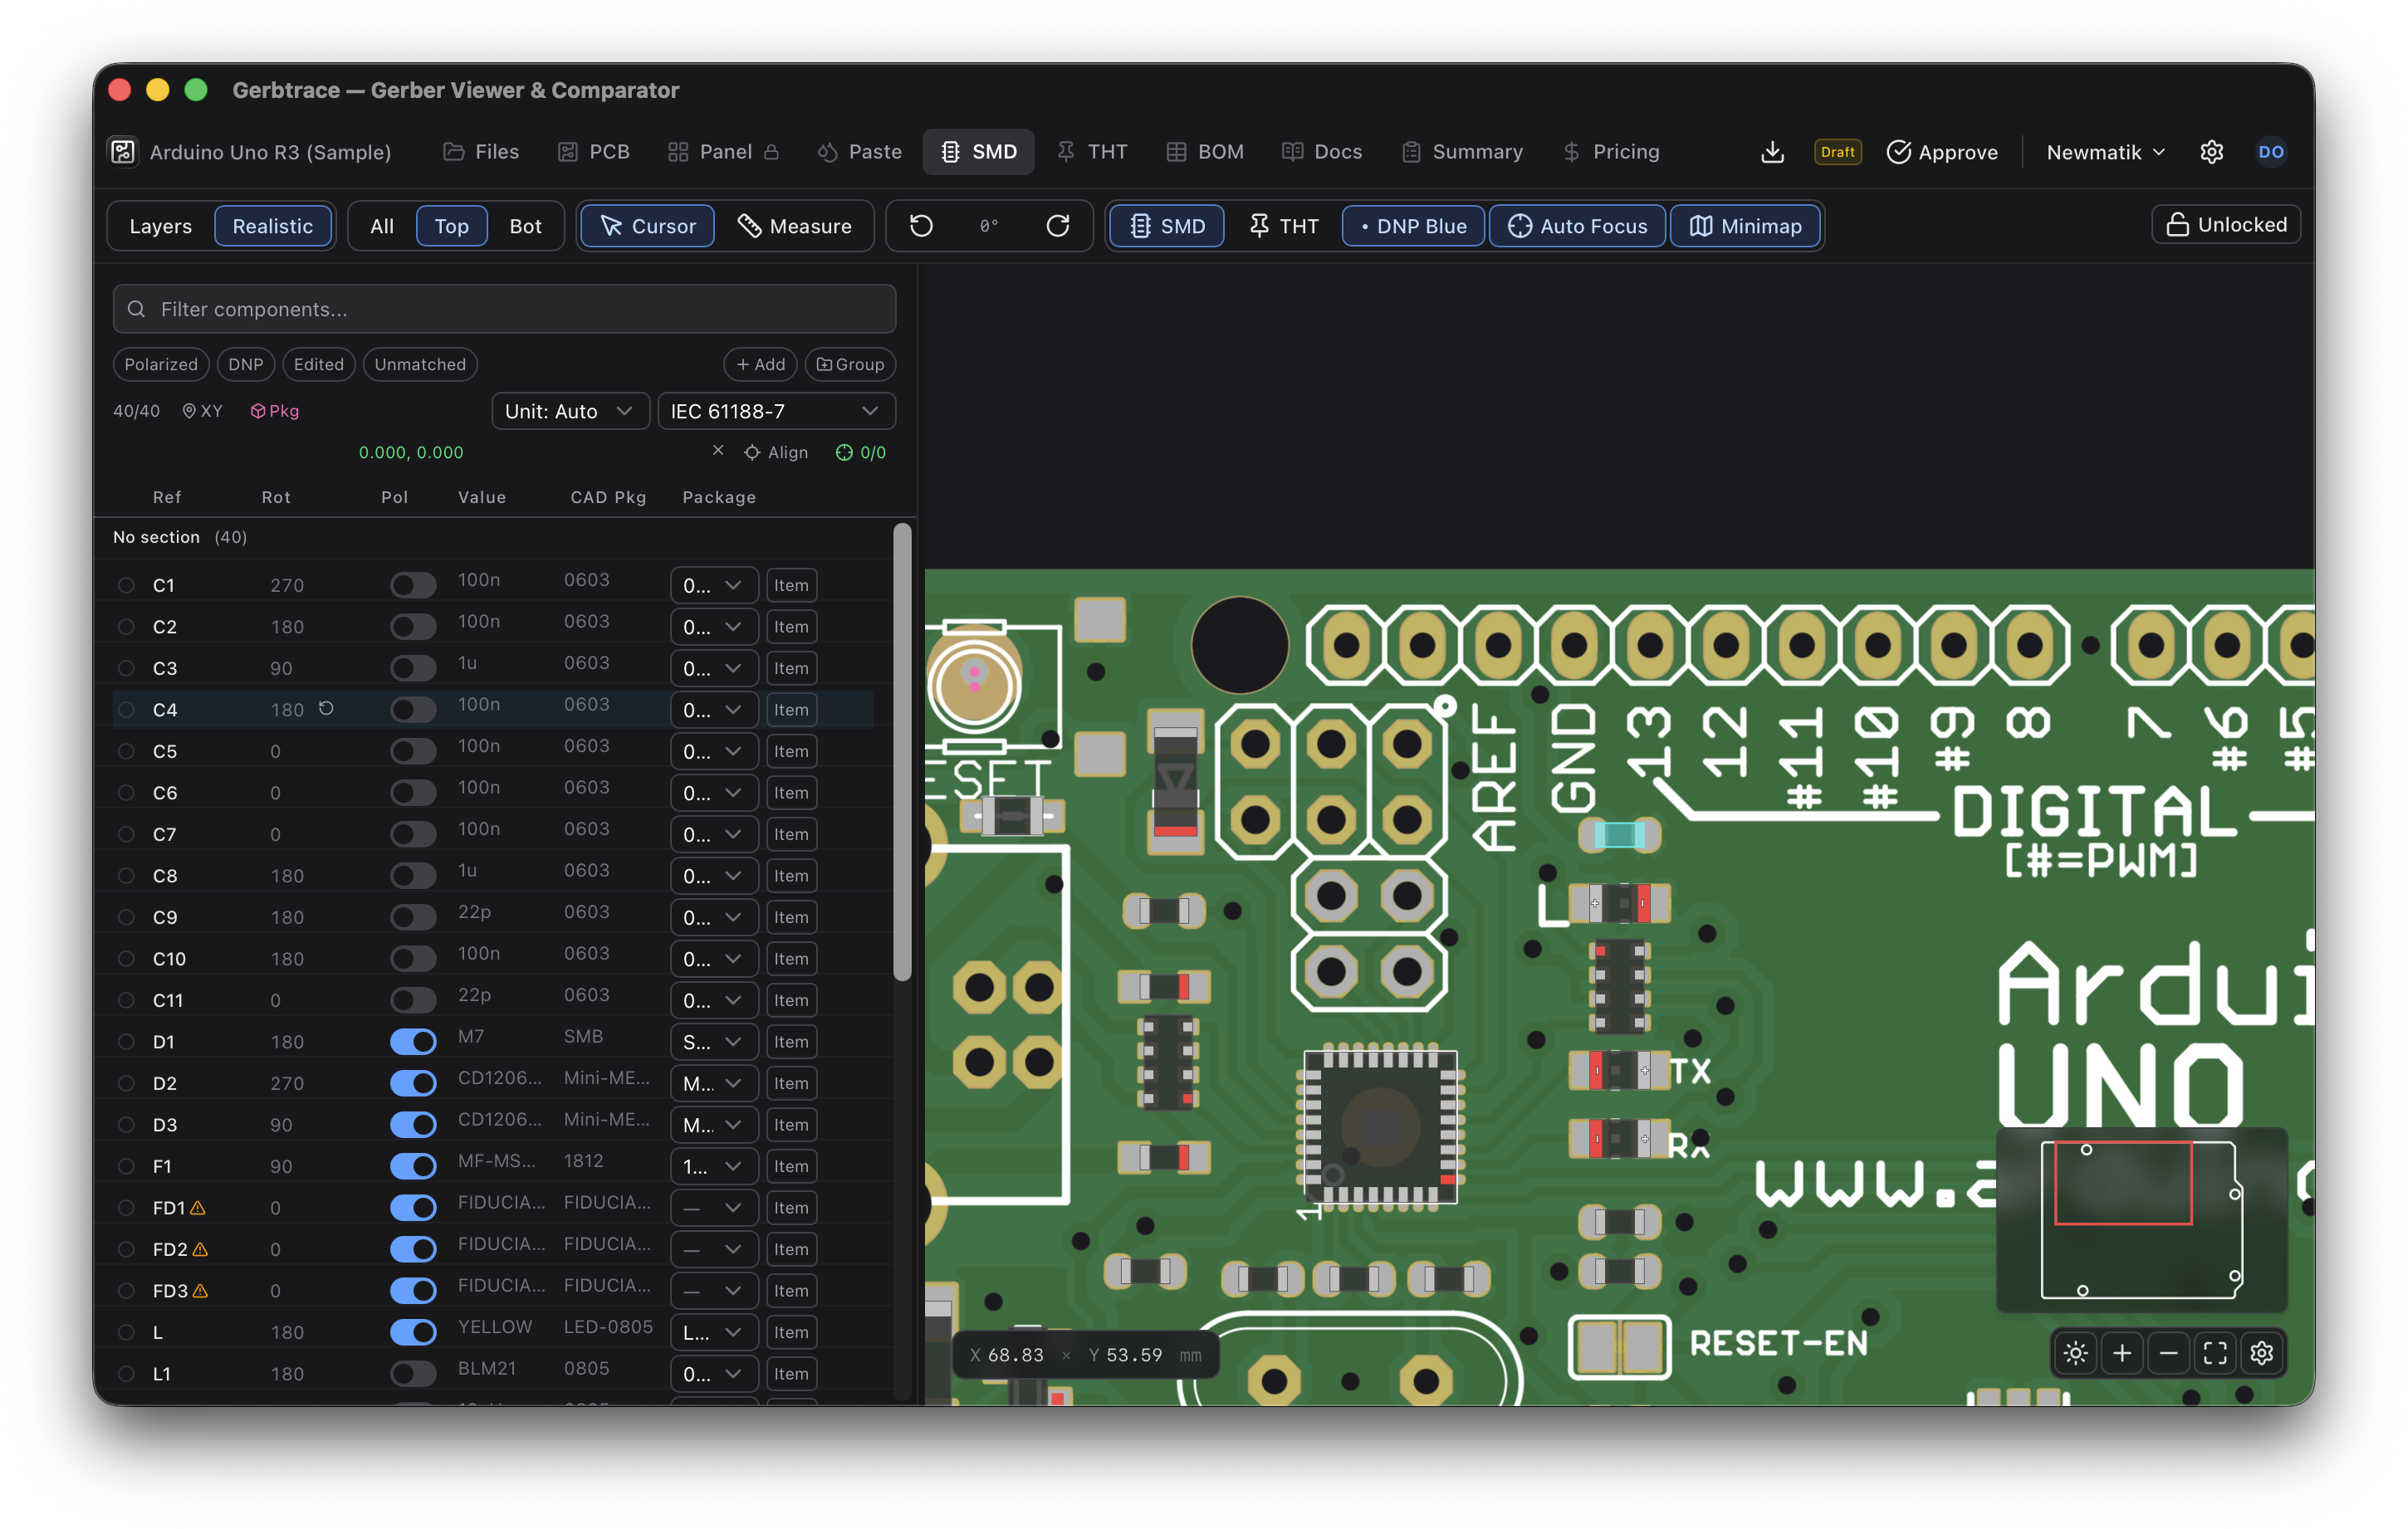Image resolution: width=2408 pixels, height=1529 pixels.
Task: Open package dropdown for C3
Action: point(713,668)
